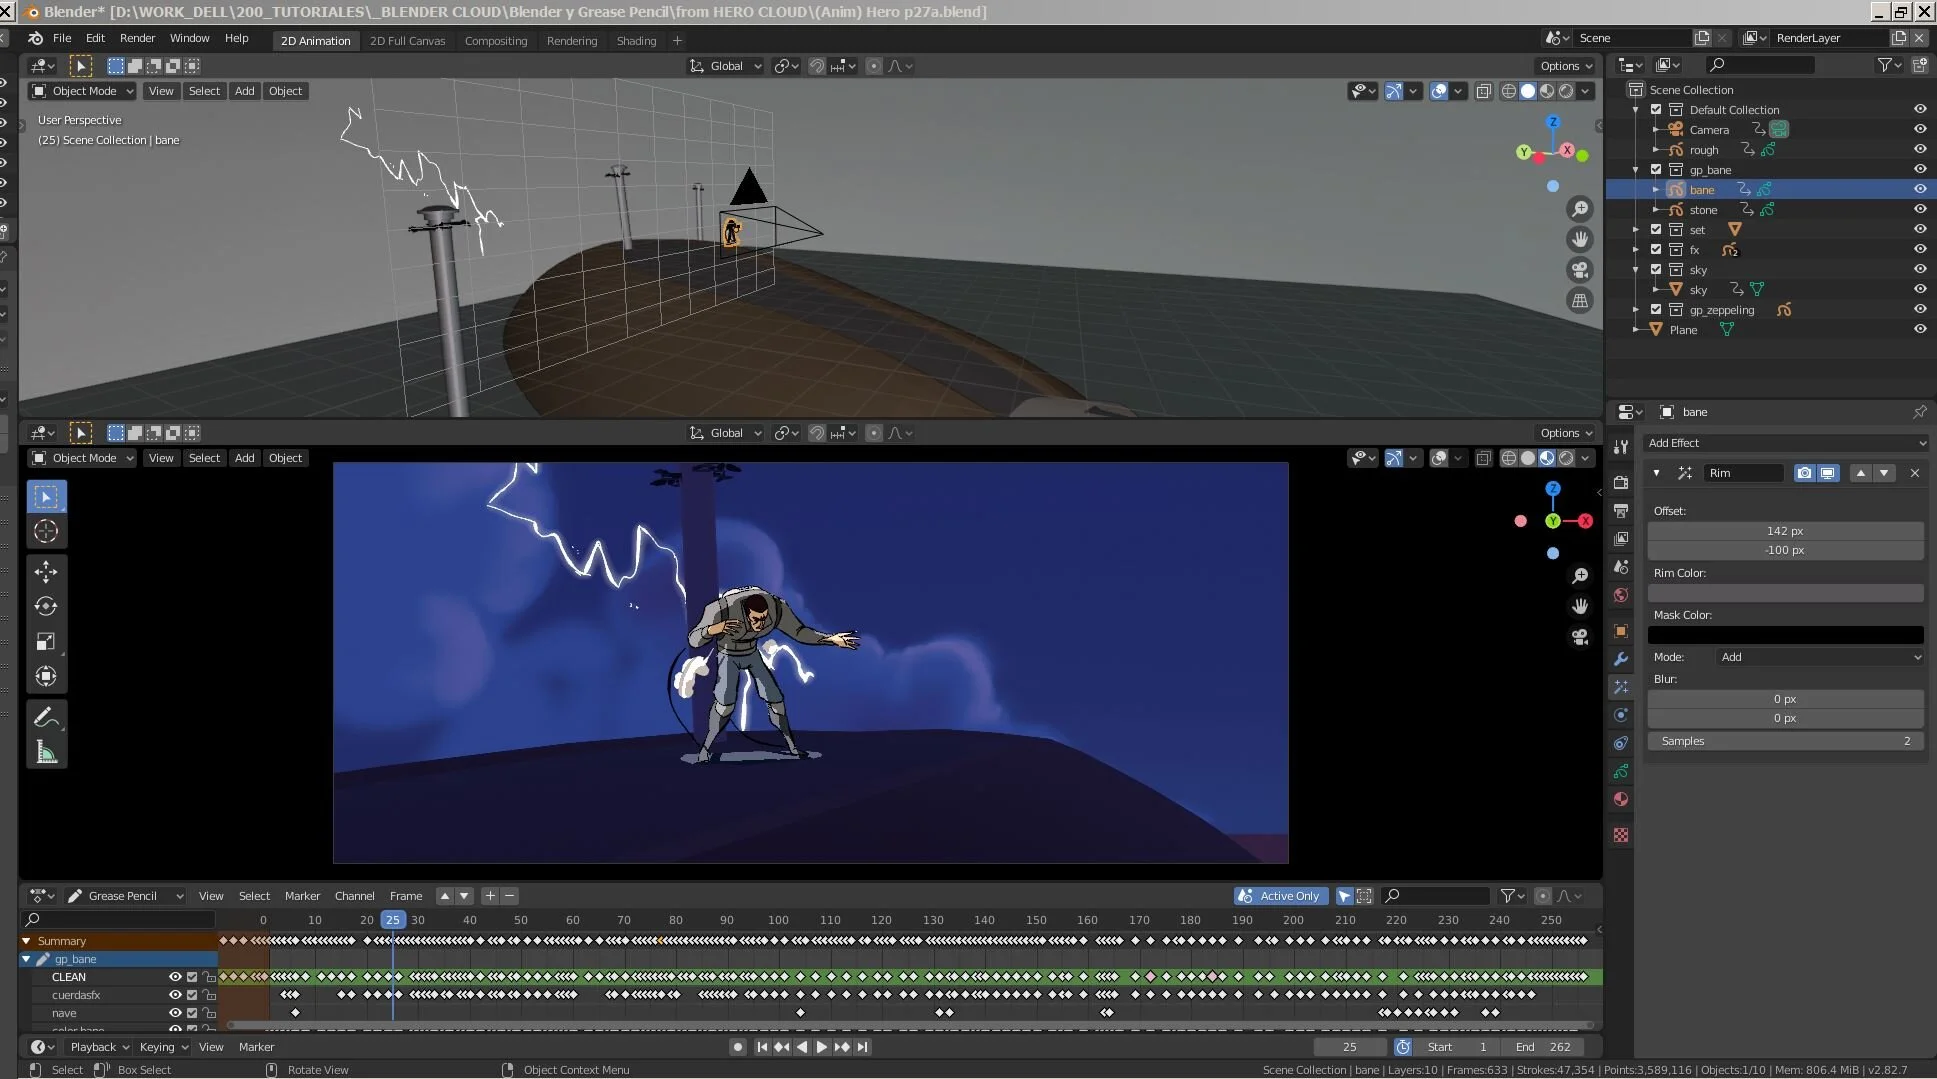Hide the cuerdasfx layer in dopesheet
1937x1079 pixels.
click(175, 995)
